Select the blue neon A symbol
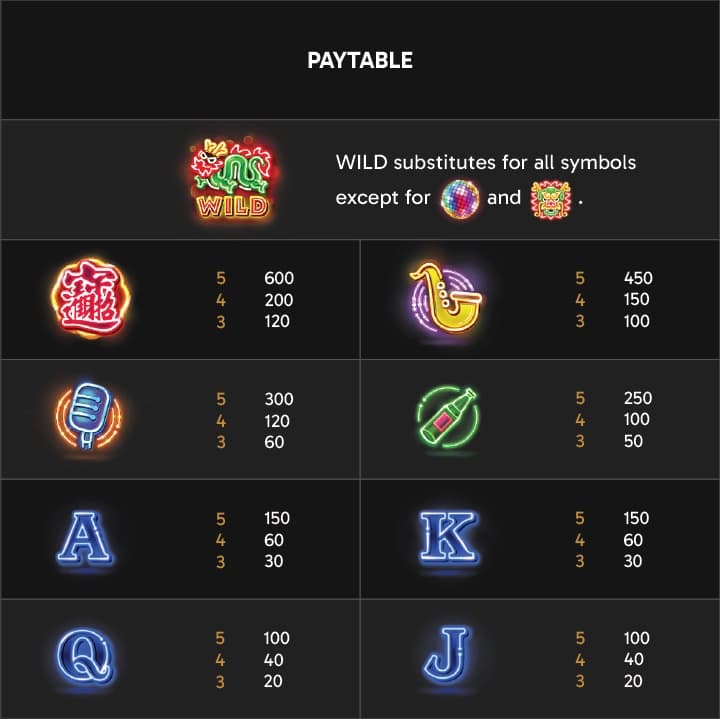 pos(85,538)
